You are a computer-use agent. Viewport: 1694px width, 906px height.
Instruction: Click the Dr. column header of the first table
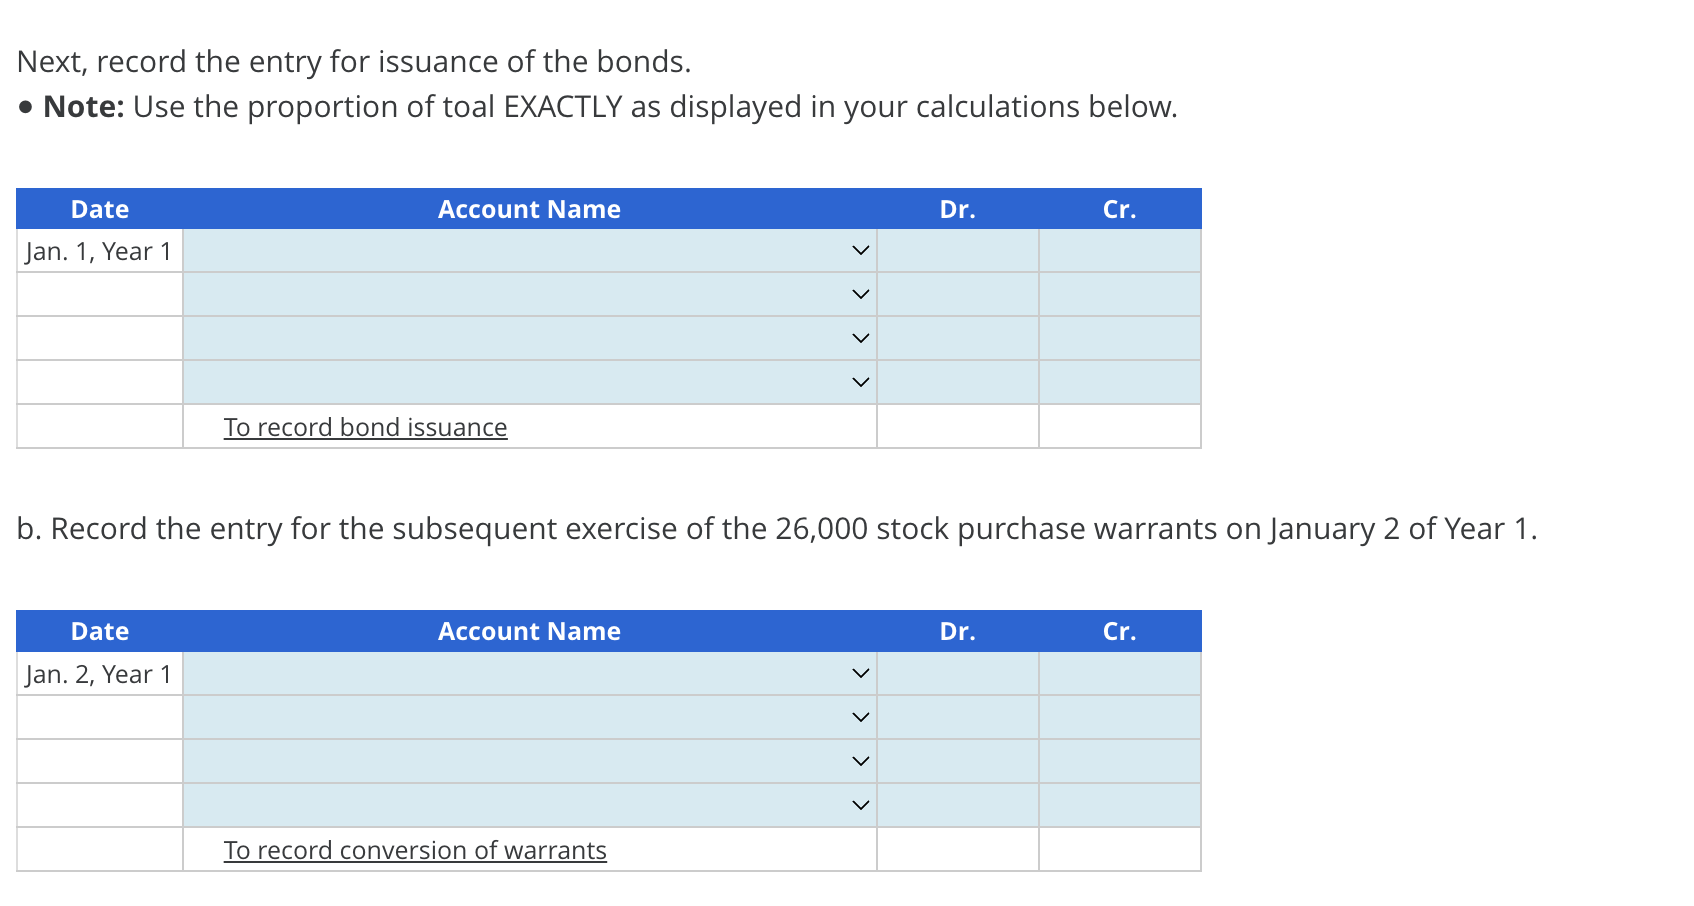[957, 209]
